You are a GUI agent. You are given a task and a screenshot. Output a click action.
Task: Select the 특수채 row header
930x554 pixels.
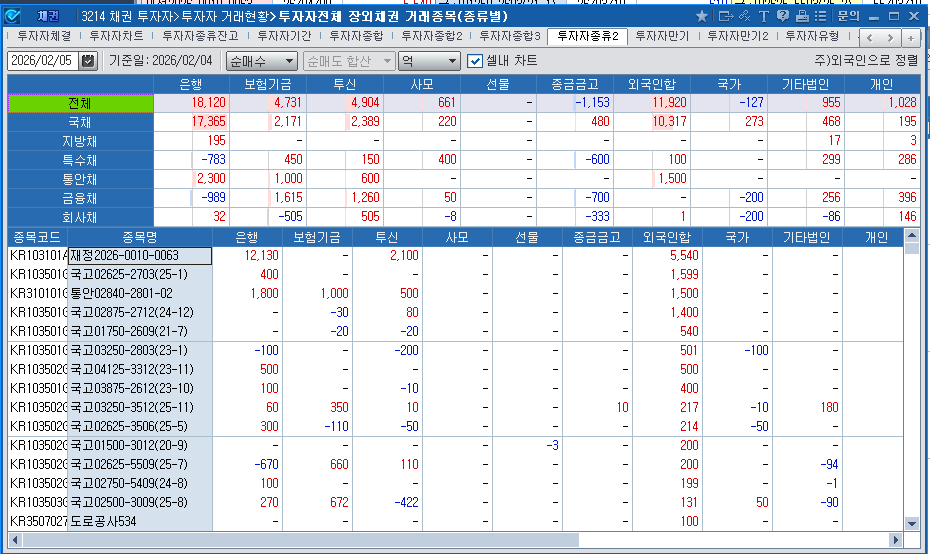[80, 160]
